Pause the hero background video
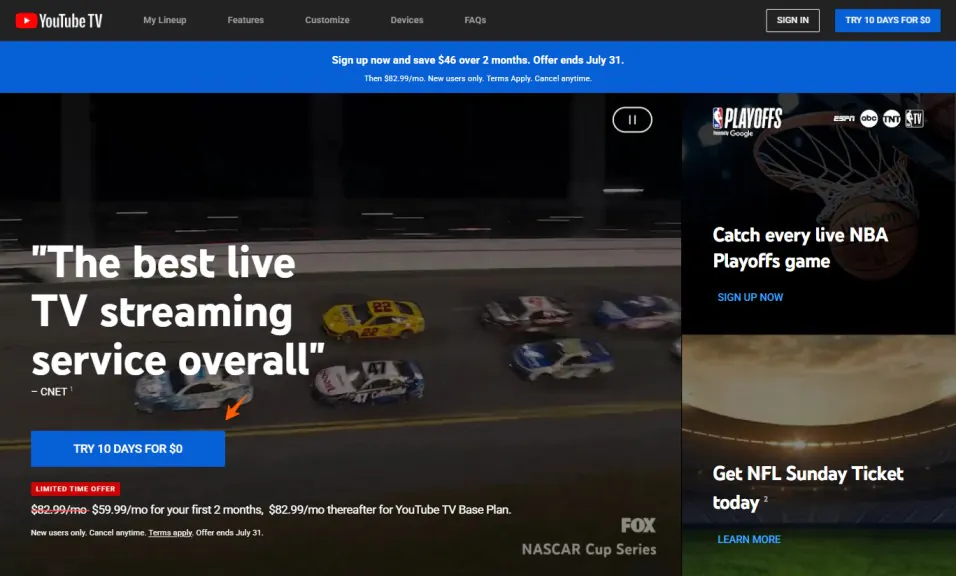 click(x=632, y=120)
